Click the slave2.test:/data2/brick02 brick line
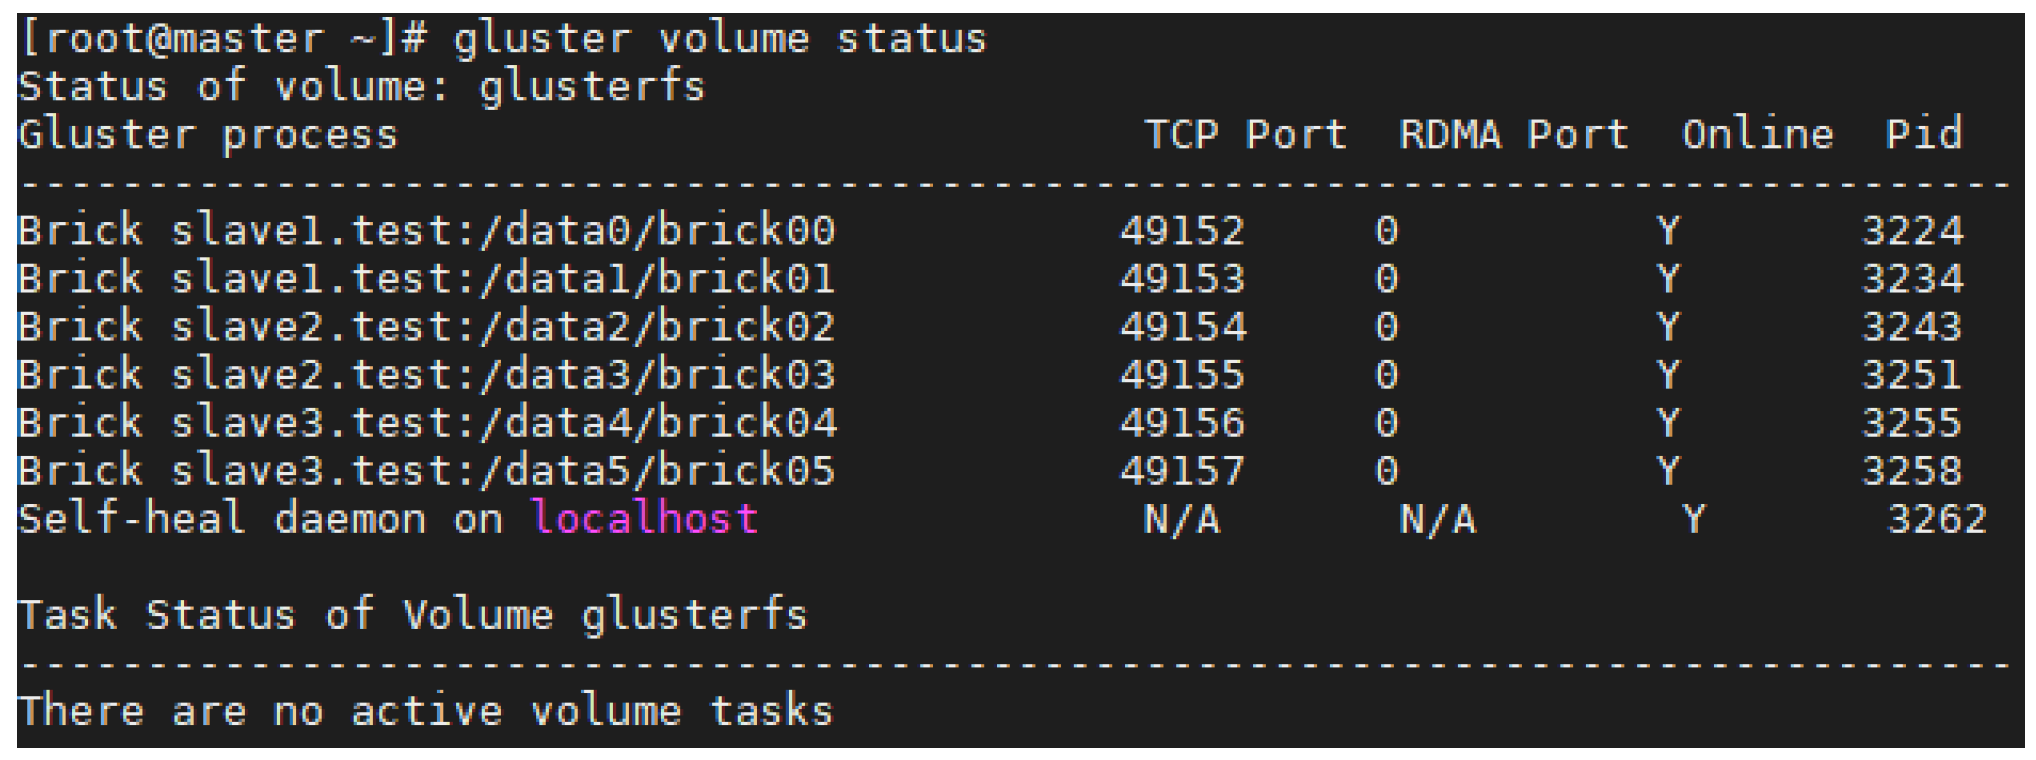Image resolution: width=2036 pixels, height=760 pixels. 427,327
